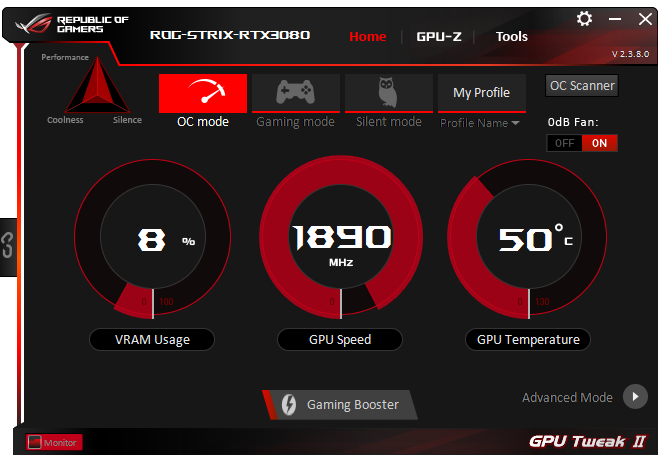The image size is (660, 455).
Task: Launch the OC Scanner
Action: tap(582, 86)
